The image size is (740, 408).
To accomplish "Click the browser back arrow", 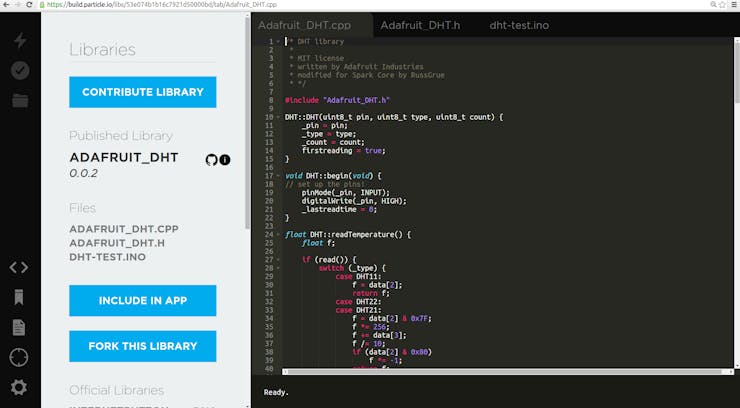I will pos(6,5).
